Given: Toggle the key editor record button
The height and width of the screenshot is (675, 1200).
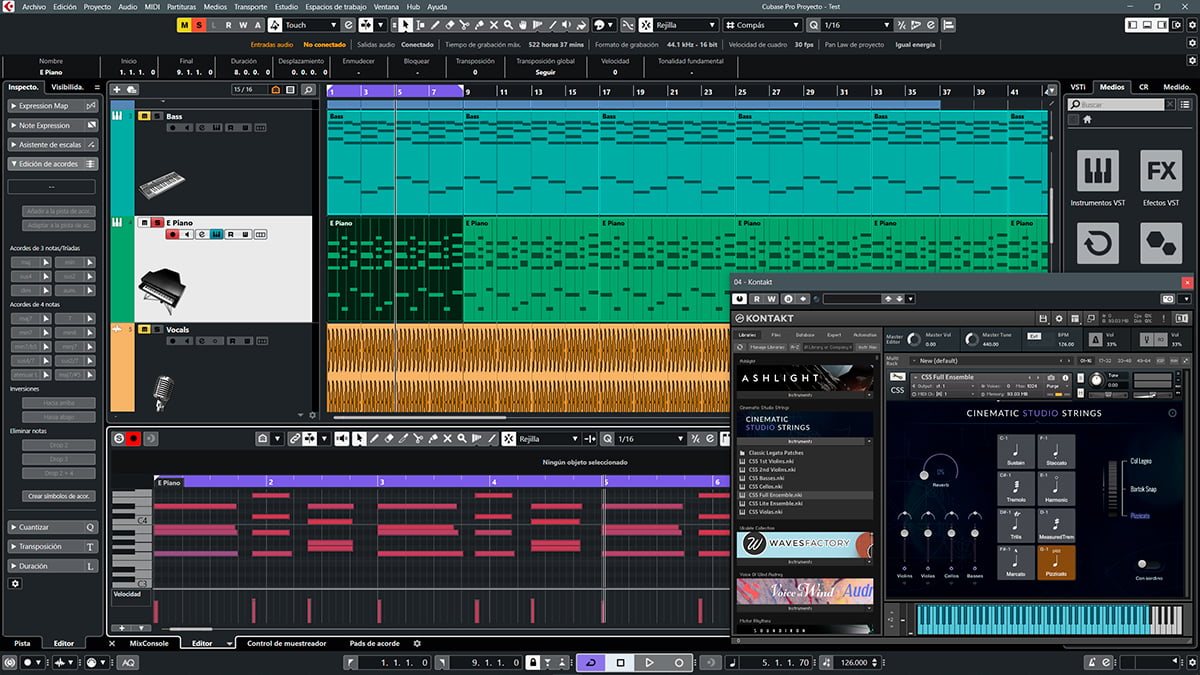Looking at the screenshot, I should click(x=134, y=439).
